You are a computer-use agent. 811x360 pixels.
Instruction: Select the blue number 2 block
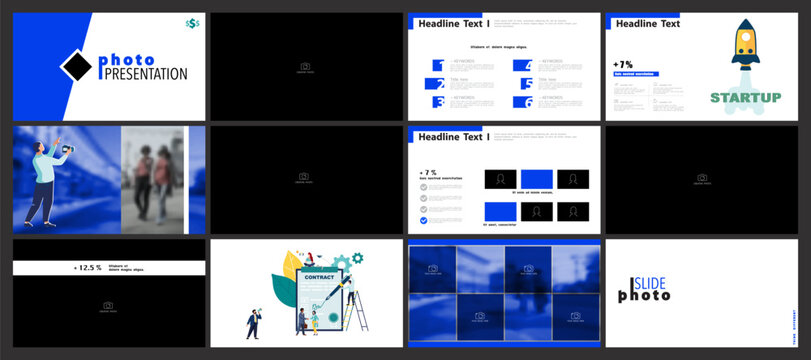(434, 84)
